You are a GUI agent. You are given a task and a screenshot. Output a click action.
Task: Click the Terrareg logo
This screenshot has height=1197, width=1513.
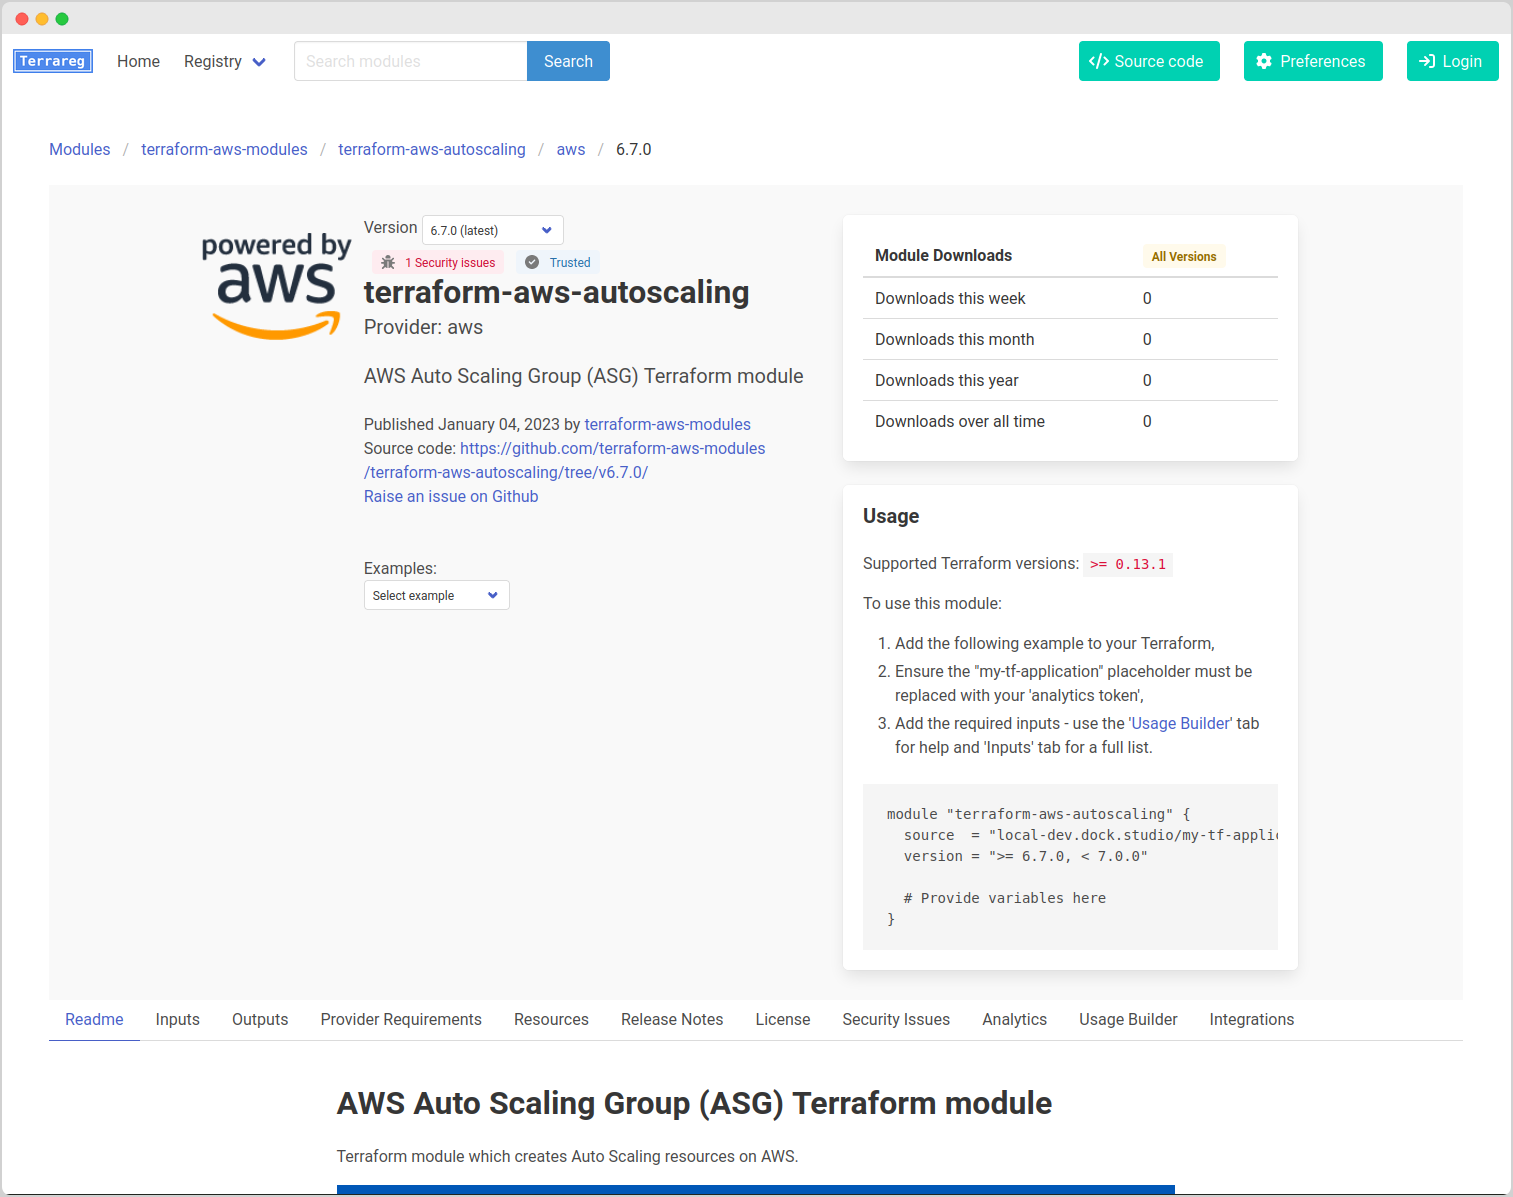pos(53,61)
